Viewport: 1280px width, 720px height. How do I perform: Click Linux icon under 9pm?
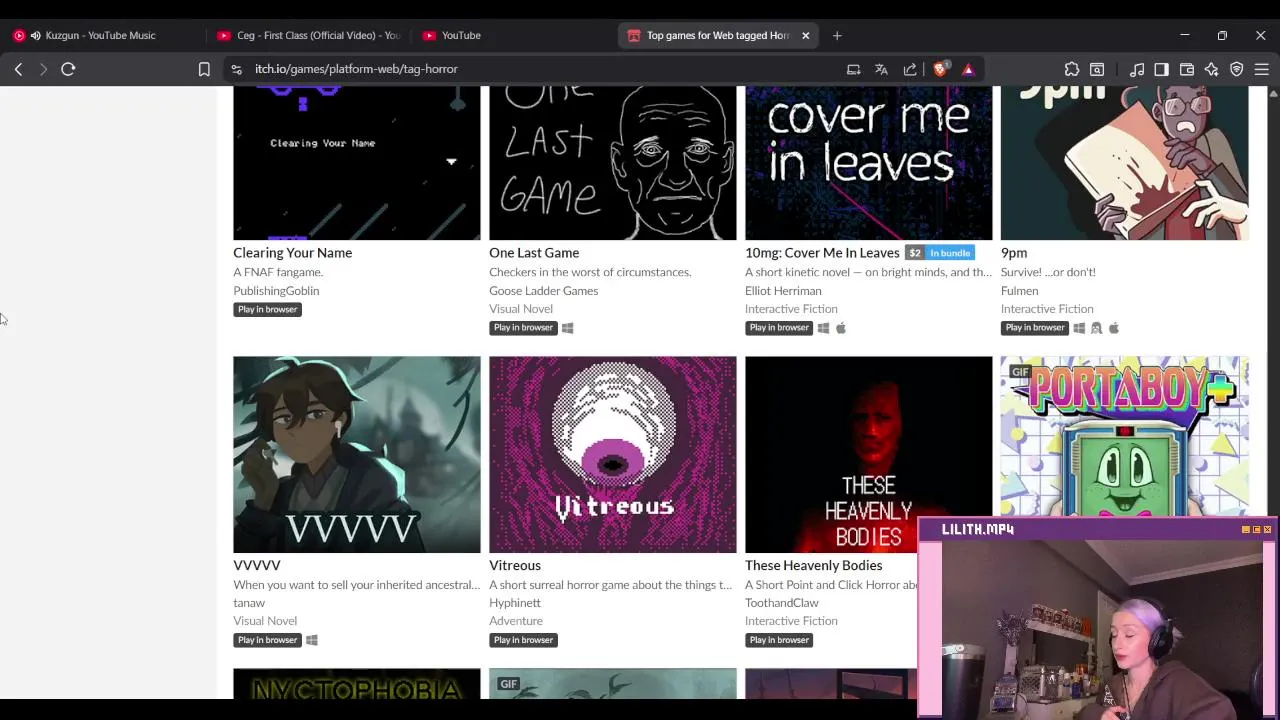(x=1096, y=328)
